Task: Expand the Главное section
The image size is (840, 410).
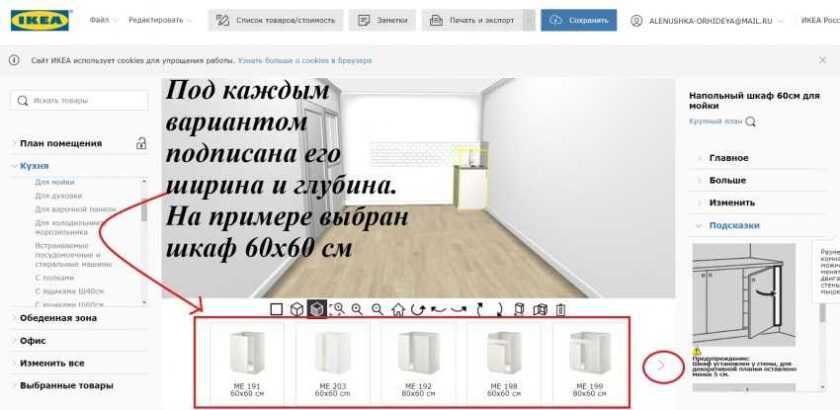Action: 728,158
